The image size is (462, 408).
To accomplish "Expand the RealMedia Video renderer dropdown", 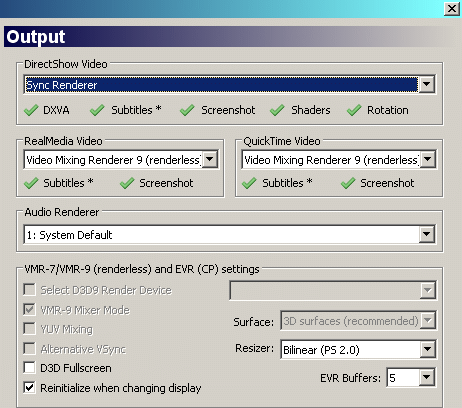I will (210, 159).
